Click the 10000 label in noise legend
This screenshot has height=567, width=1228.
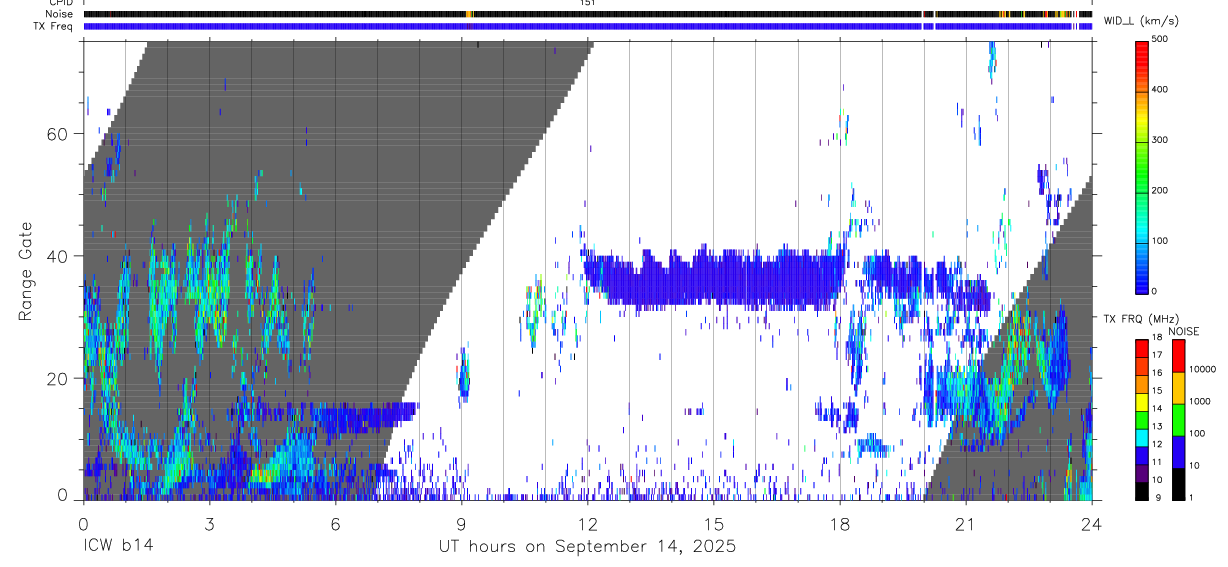1203,369
